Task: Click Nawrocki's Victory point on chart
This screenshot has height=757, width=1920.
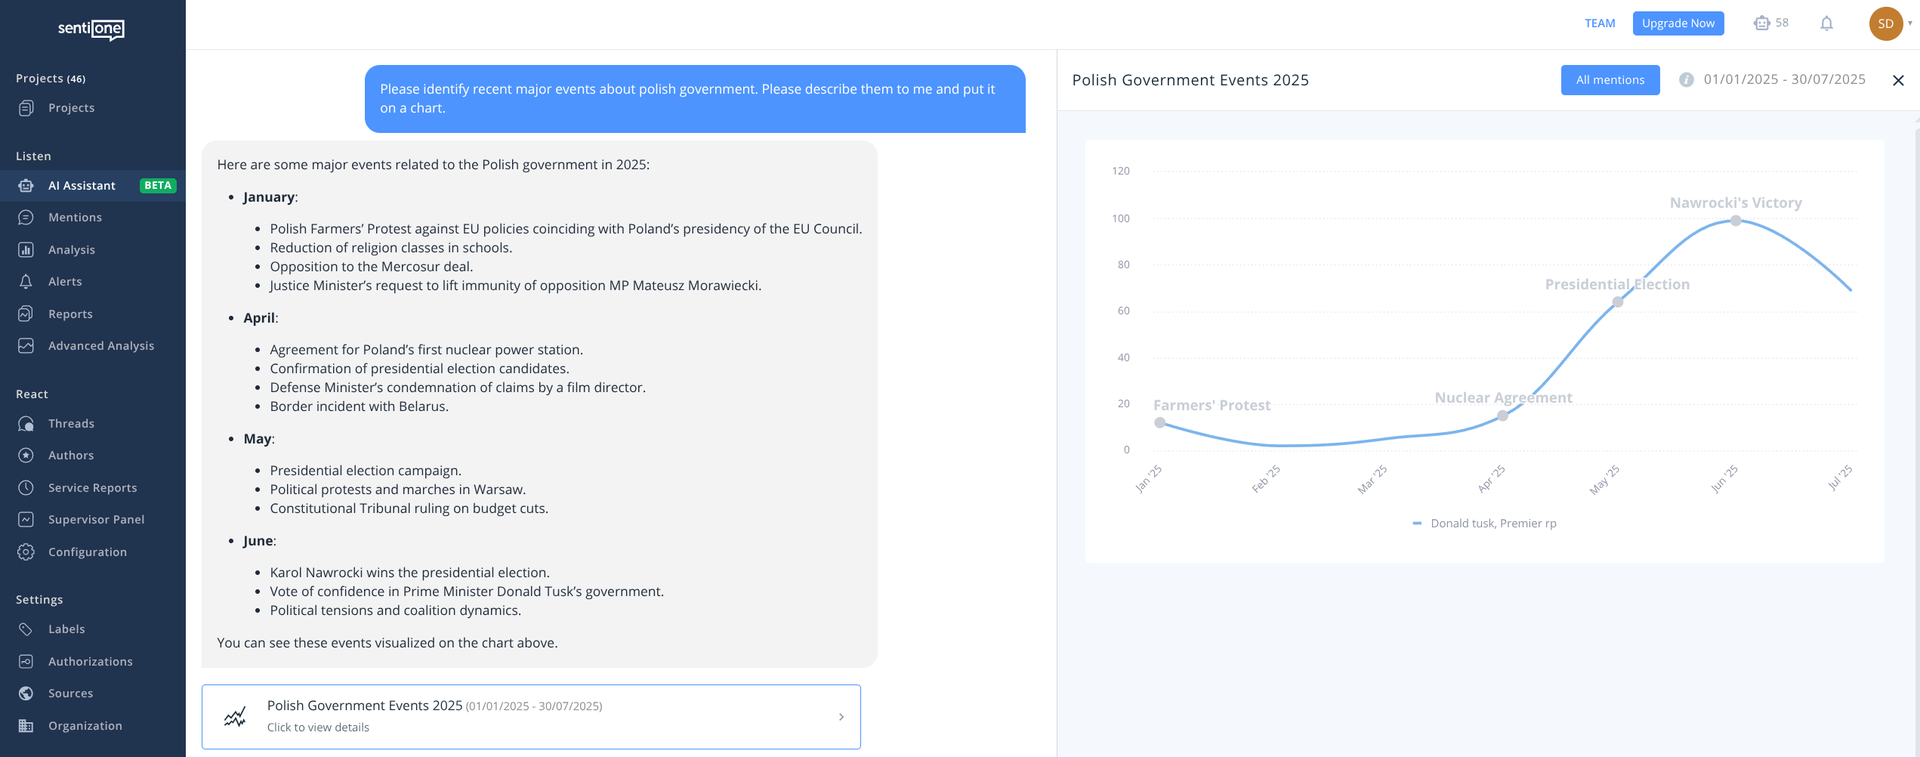Action: (1736, 221)
